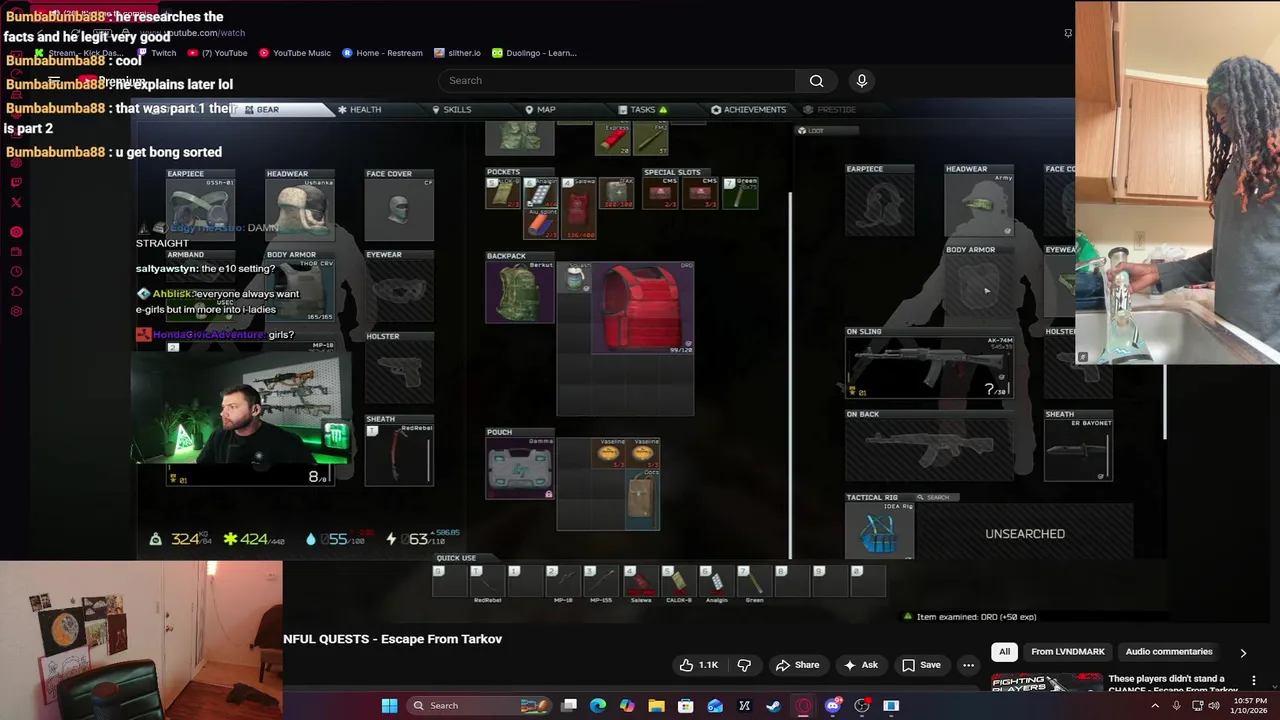Viewport: 1280px width, 720px height.
Task: Open the Twitch bookmark
Action: (157, 53)
